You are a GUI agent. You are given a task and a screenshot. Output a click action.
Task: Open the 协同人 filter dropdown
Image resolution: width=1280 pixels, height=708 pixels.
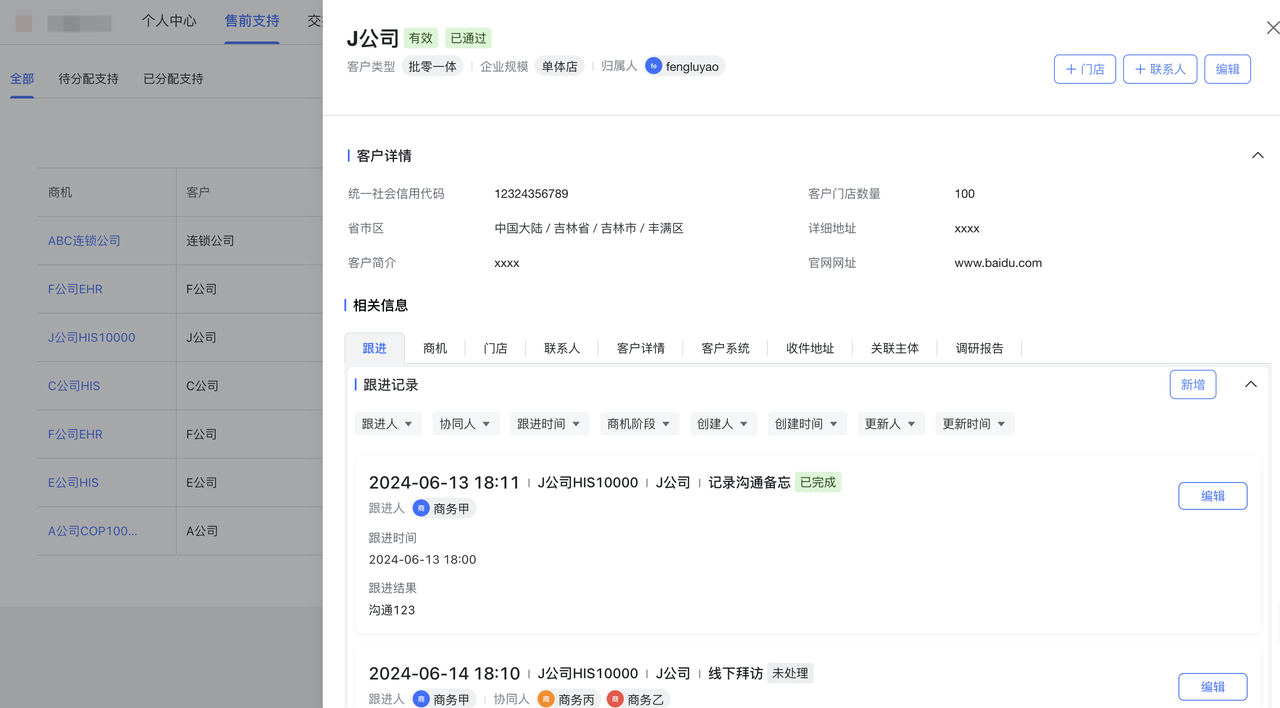pyautogui.click(x=466, y=424)
